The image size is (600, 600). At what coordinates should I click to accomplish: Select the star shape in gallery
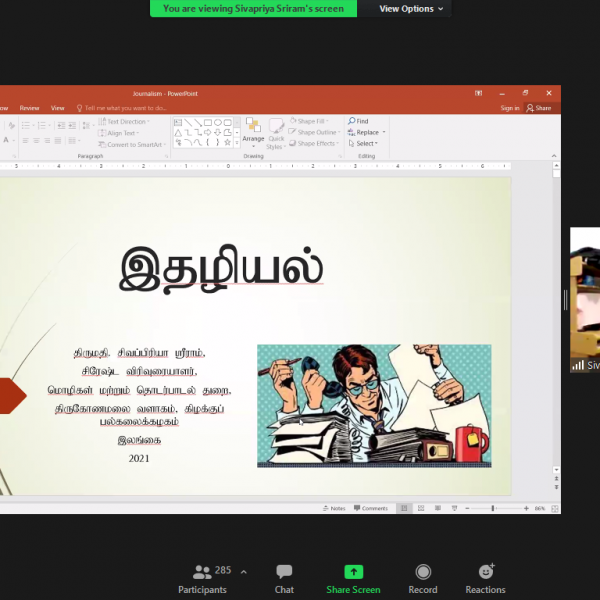tap(228, 143)
